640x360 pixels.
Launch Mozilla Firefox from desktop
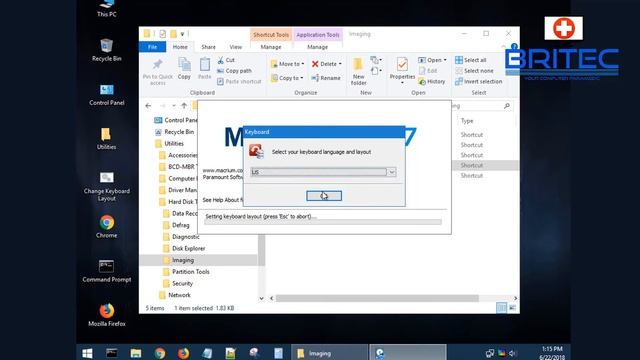point(107,315)
